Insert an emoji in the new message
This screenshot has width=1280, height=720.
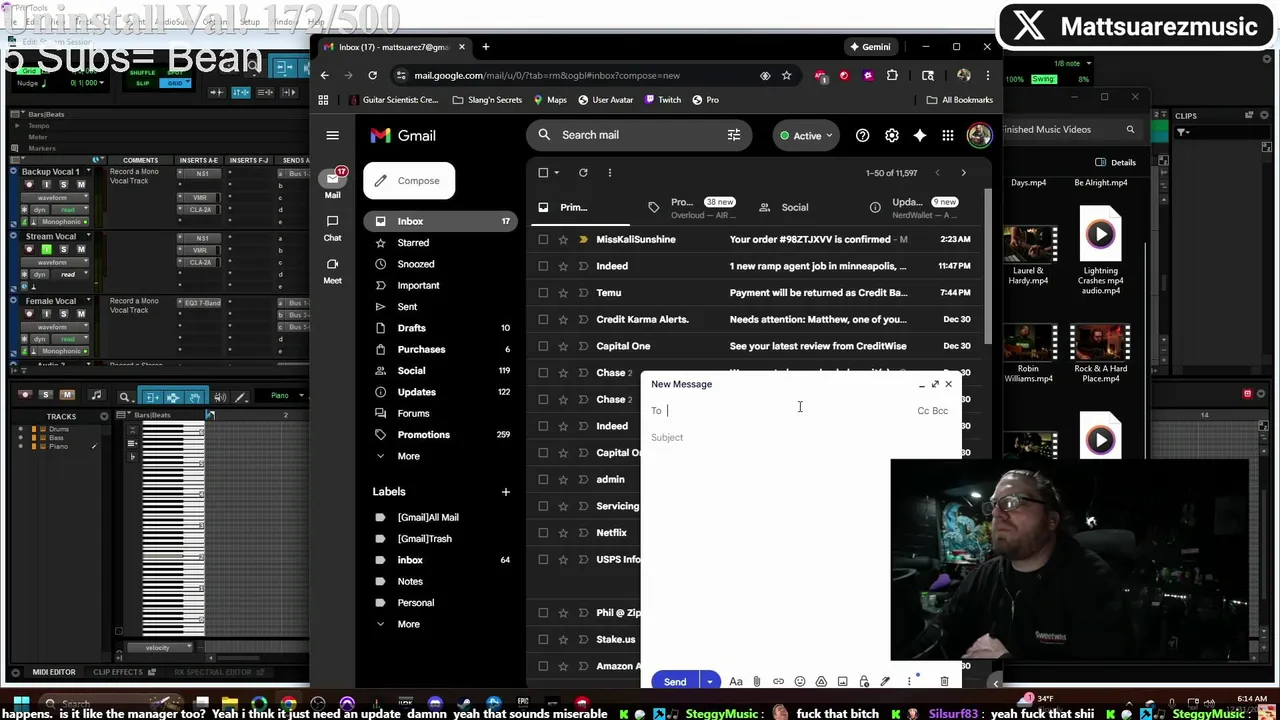pyautogui.click(x=800, y=682)
